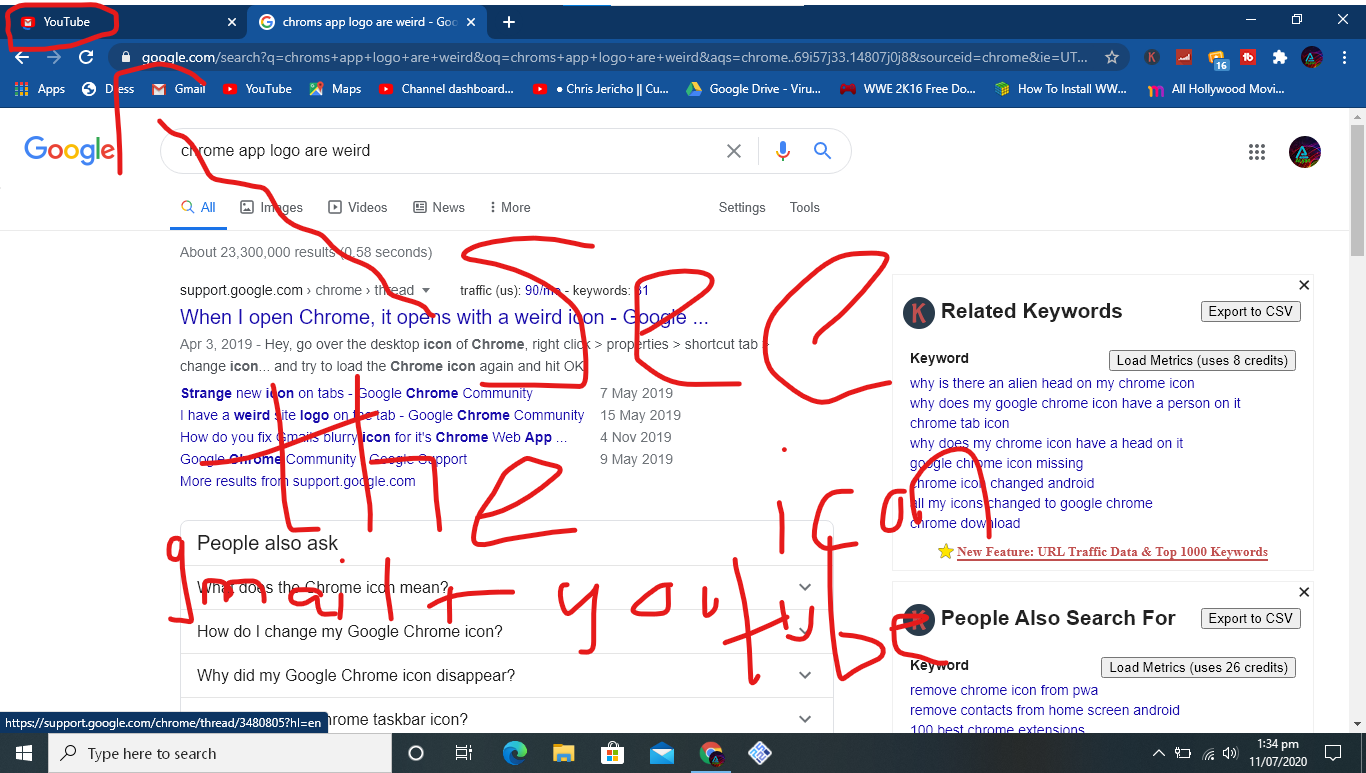
Task: Open 'When I open Chrome' result link
Action: (x=444, y=317)
